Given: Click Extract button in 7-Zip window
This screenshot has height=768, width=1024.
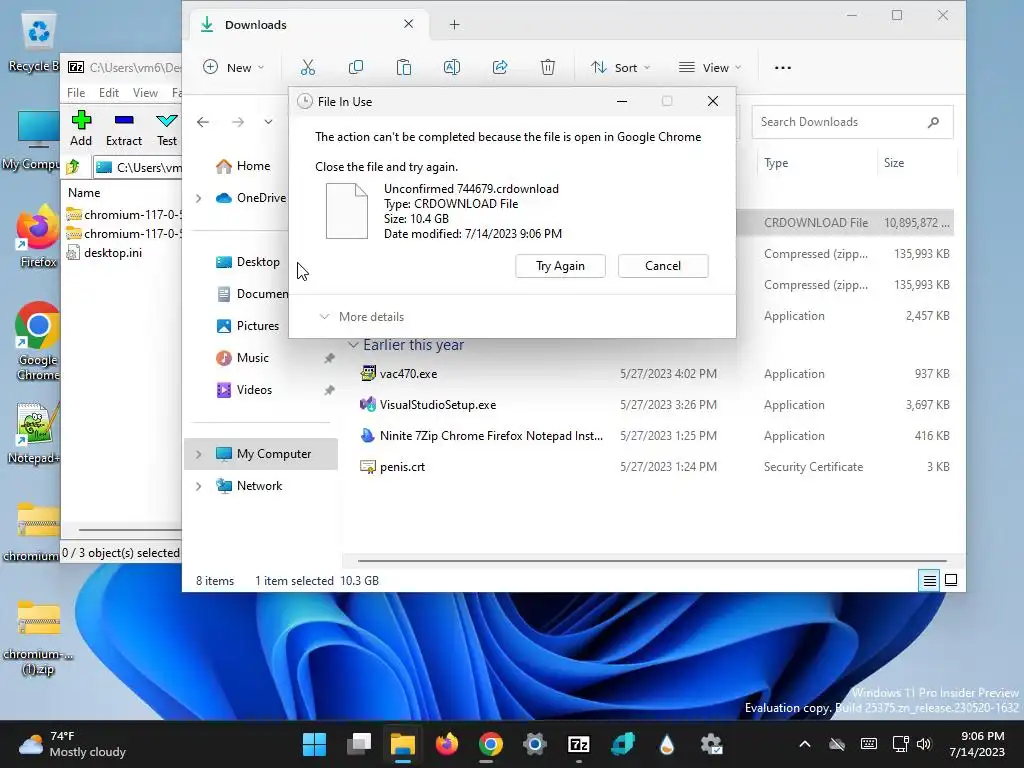Looking at the screenshot, I should [123, 129].
